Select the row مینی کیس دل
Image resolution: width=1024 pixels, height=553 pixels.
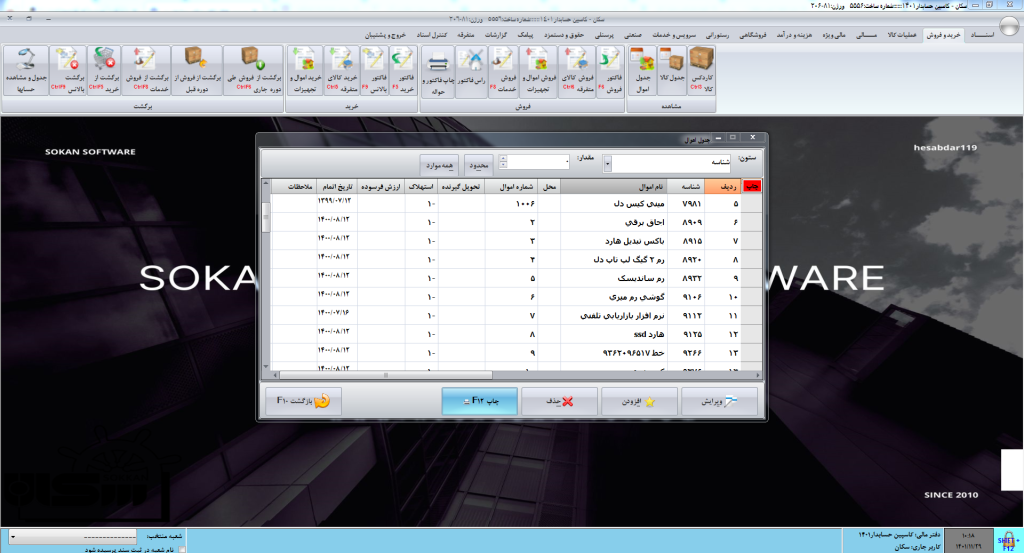click(516, 204)
